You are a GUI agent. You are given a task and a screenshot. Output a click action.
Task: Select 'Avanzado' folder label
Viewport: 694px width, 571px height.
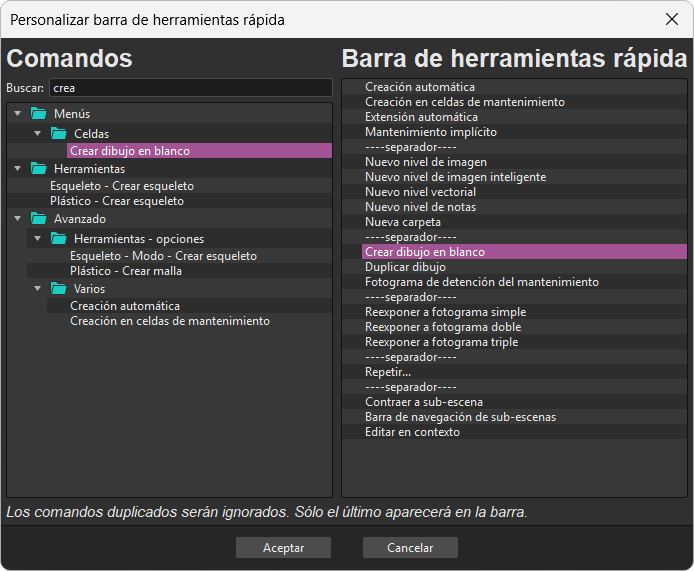click(x=80, y=219)
